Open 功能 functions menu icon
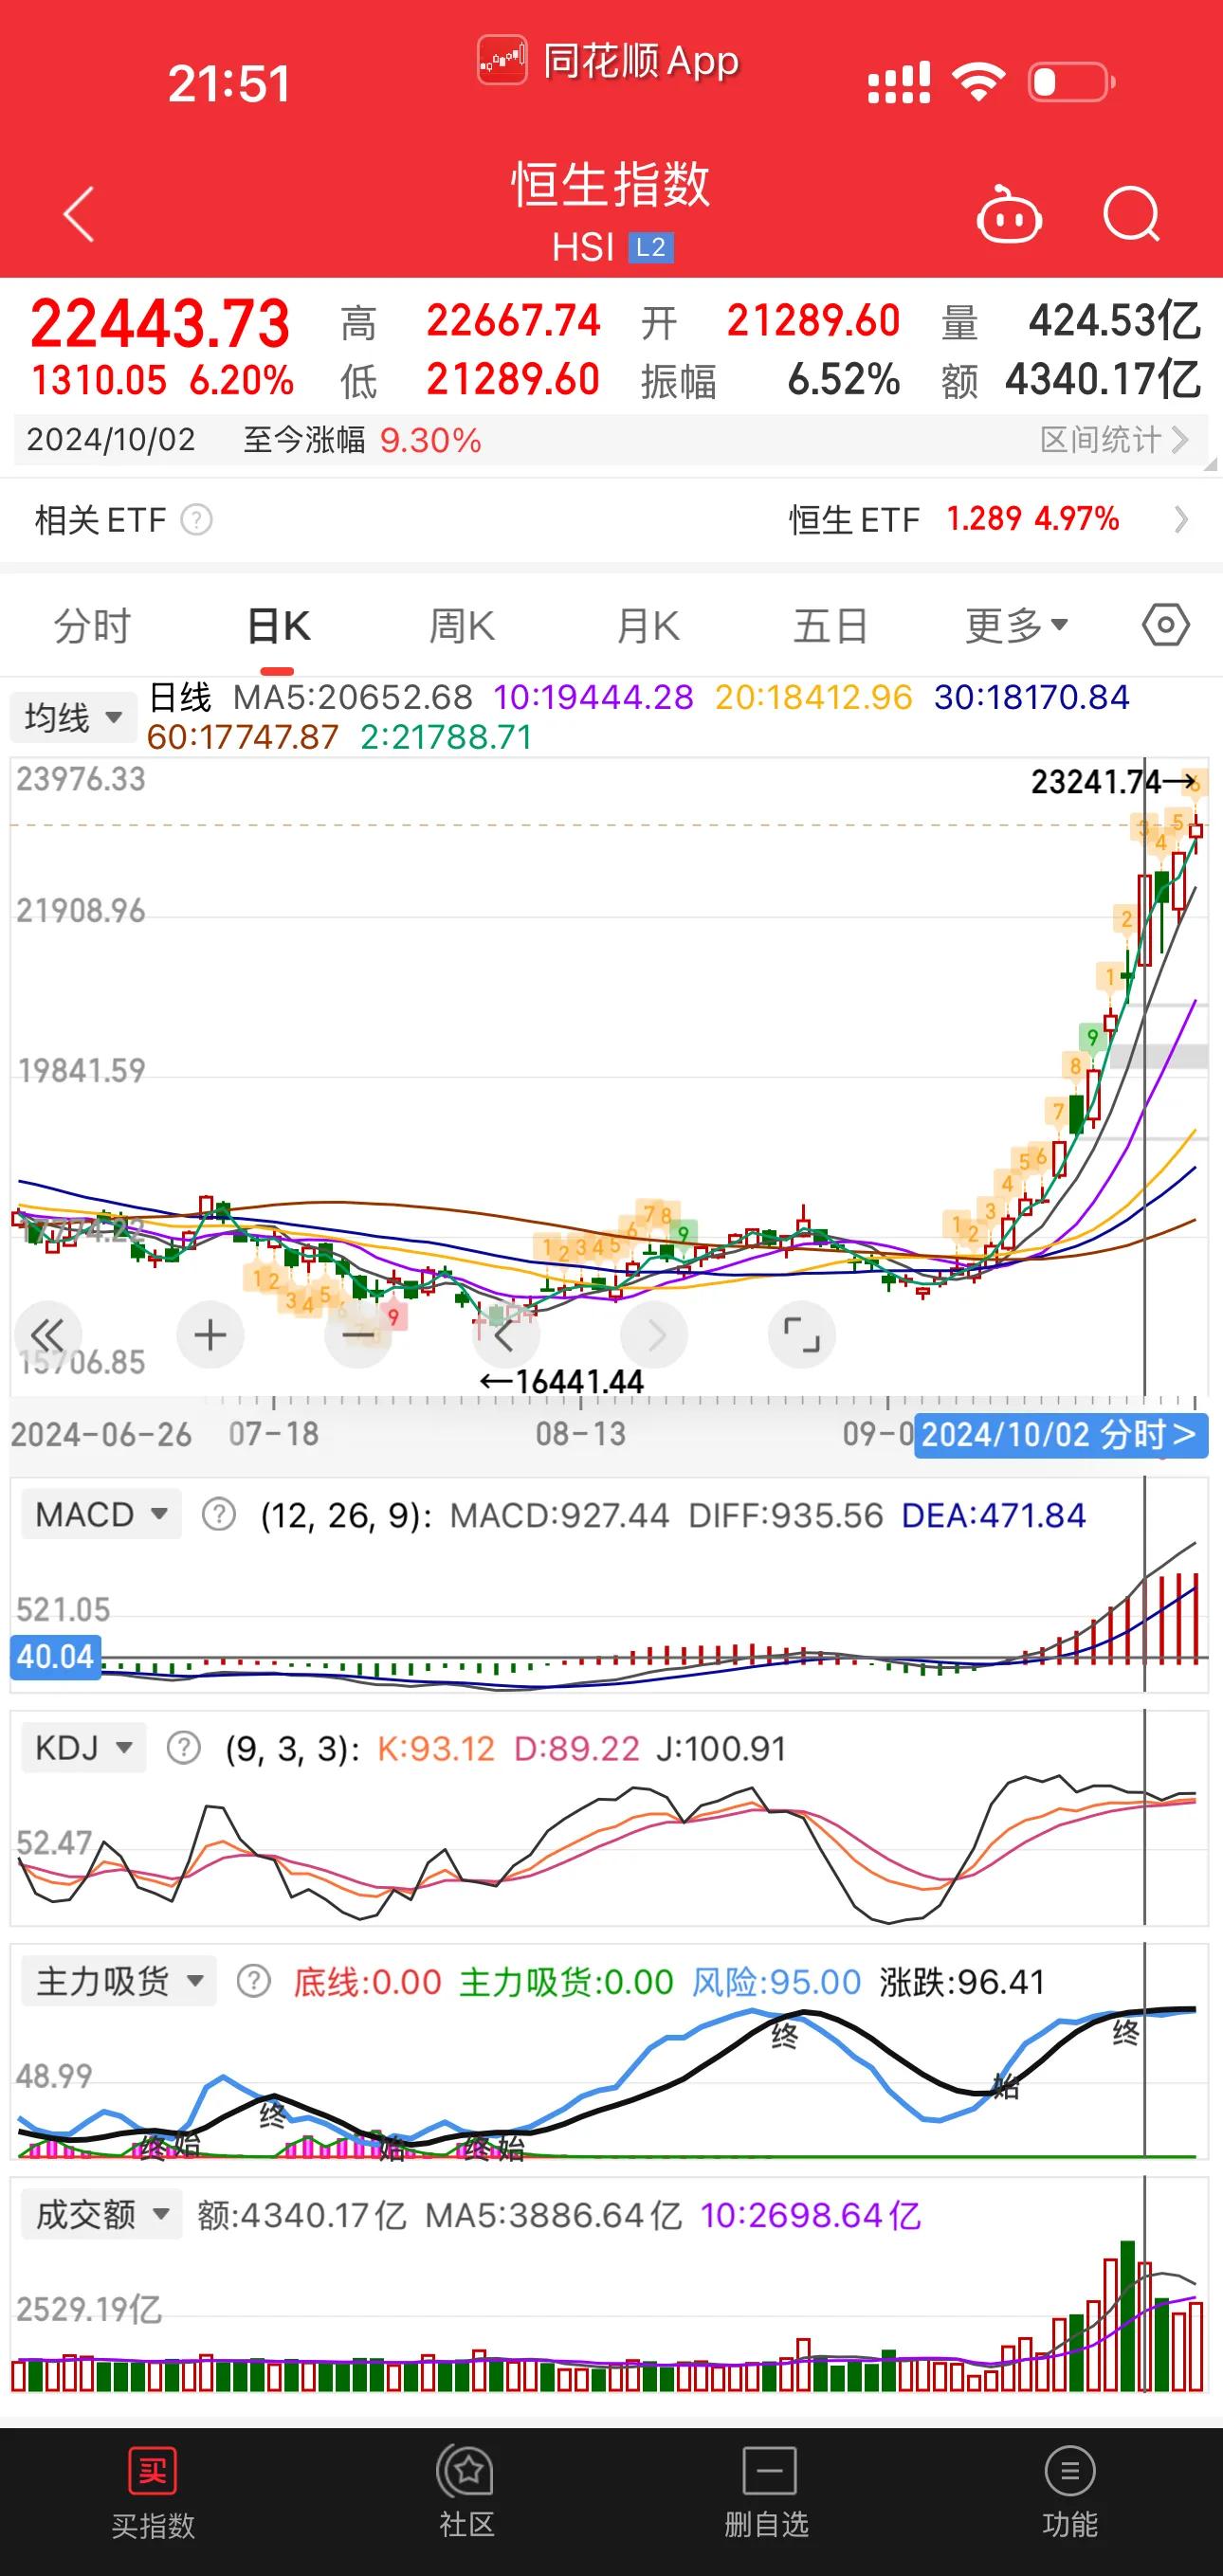 [1070, 2493]
